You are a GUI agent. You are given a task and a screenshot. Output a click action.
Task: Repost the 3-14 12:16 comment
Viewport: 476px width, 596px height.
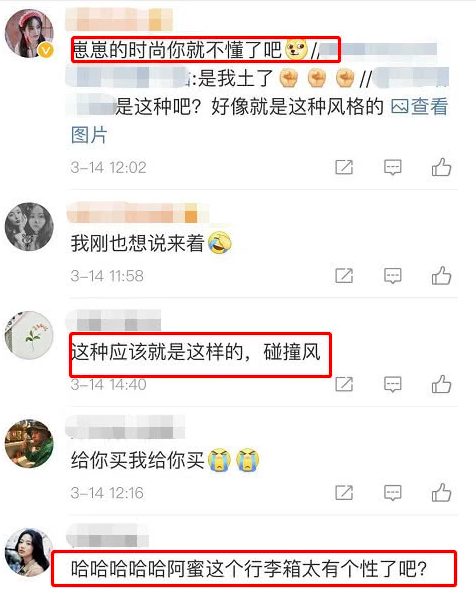[344, 493]
